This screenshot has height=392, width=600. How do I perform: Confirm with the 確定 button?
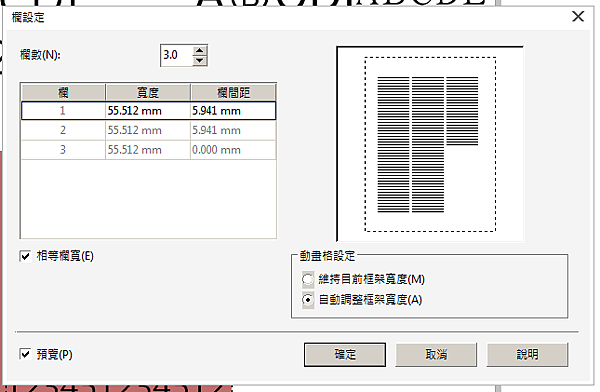[345, 354]
